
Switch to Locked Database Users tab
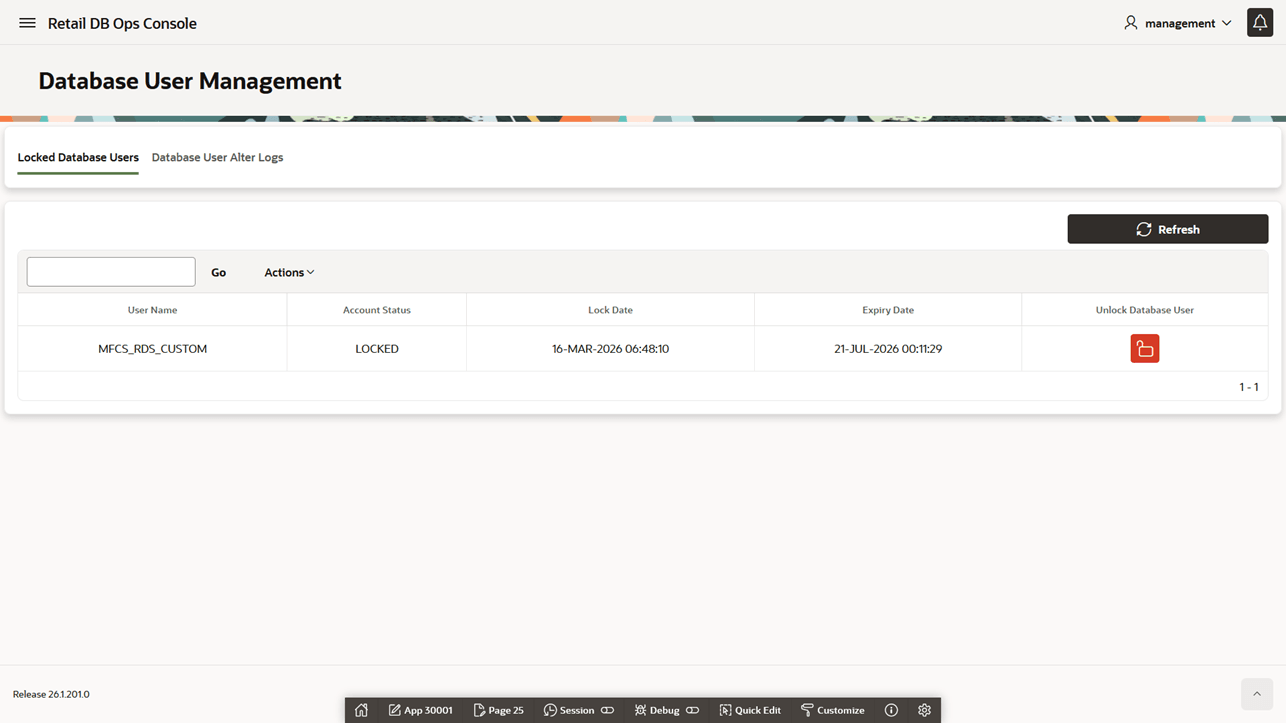pyautogui.click(x=78, y=157)
